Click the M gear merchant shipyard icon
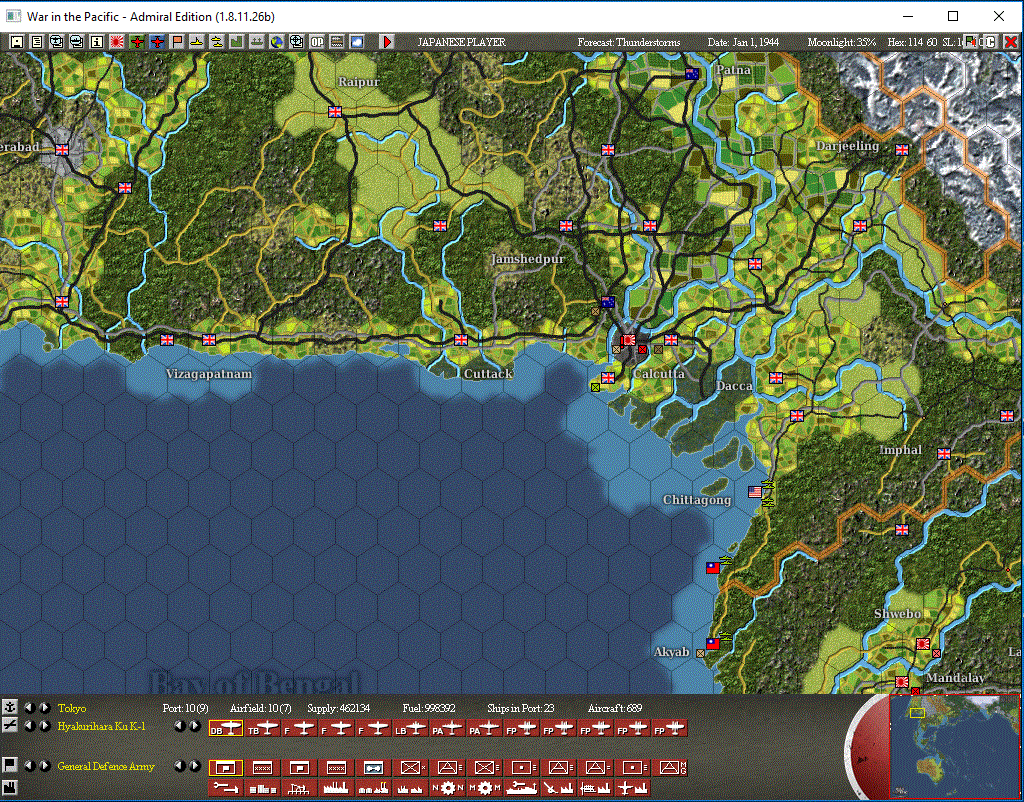This screenshot has width=1024, height=802. tap(485, 788)
